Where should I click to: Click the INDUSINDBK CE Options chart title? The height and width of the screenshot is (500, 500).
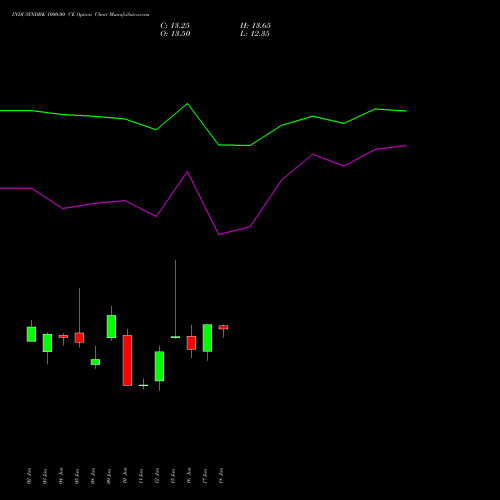80,14
